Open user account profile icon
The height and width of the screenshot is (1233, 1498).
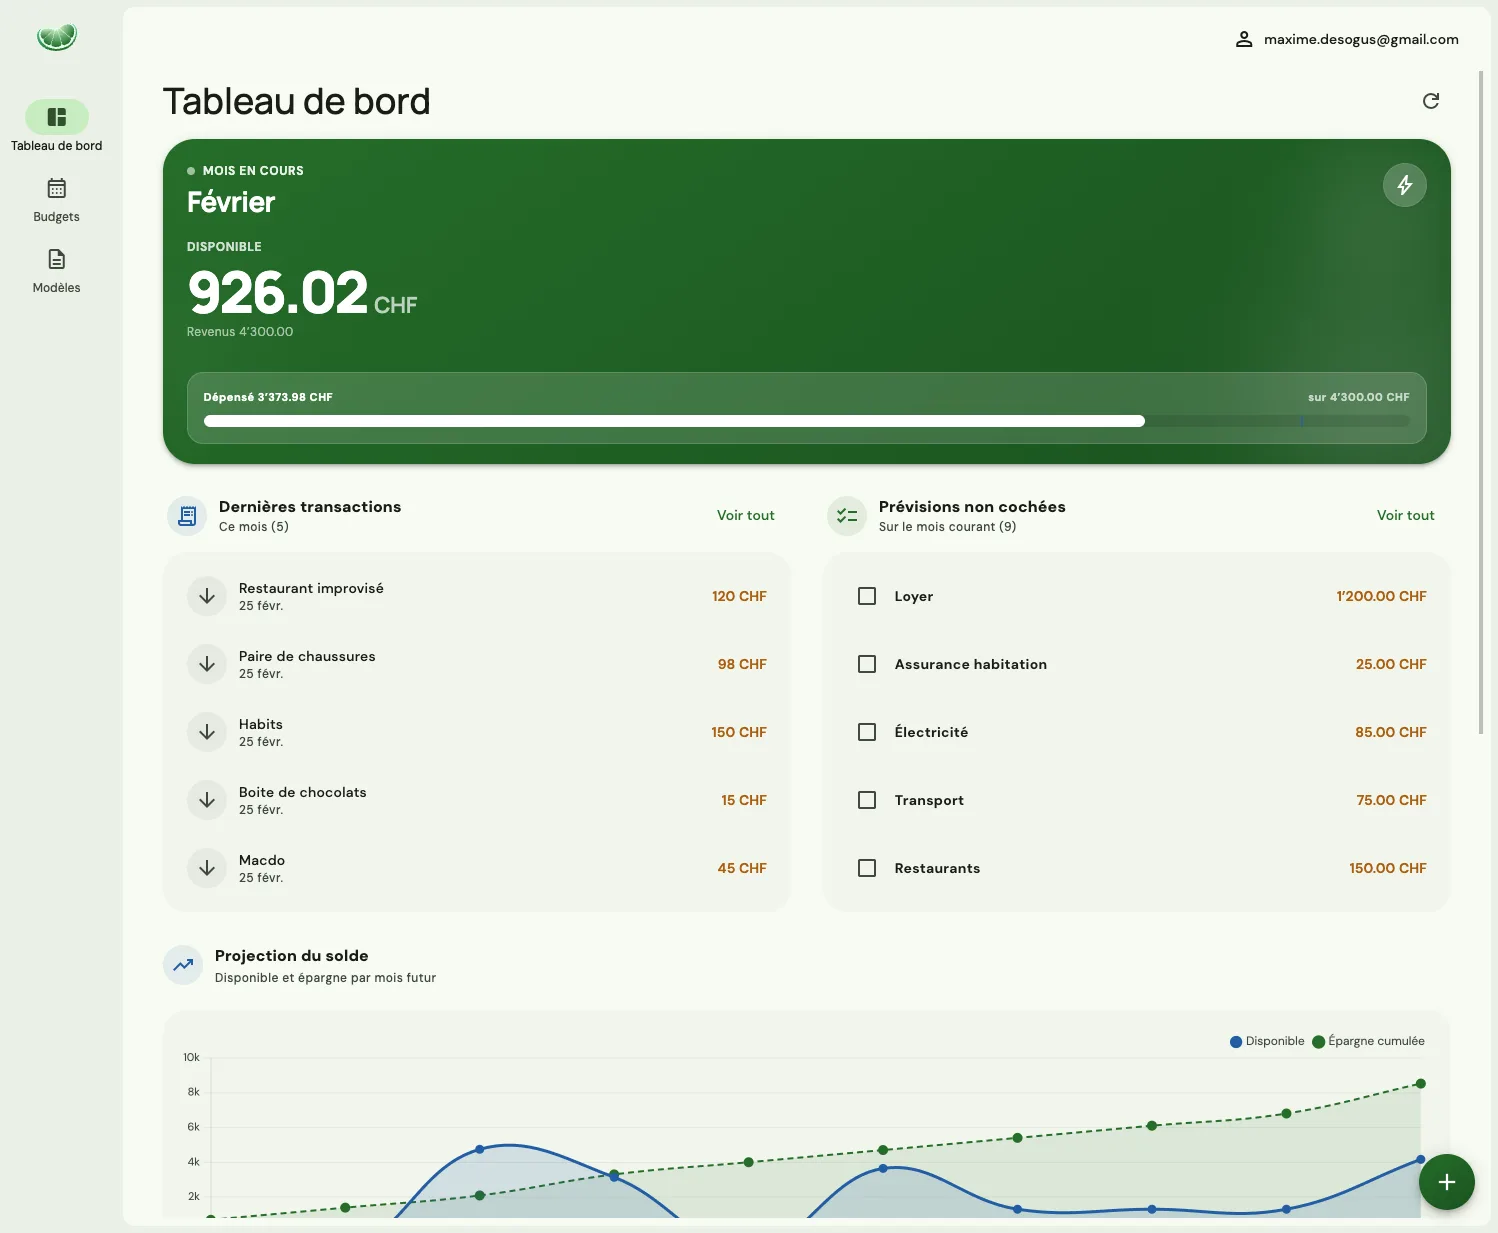(x=1243, y=40)
